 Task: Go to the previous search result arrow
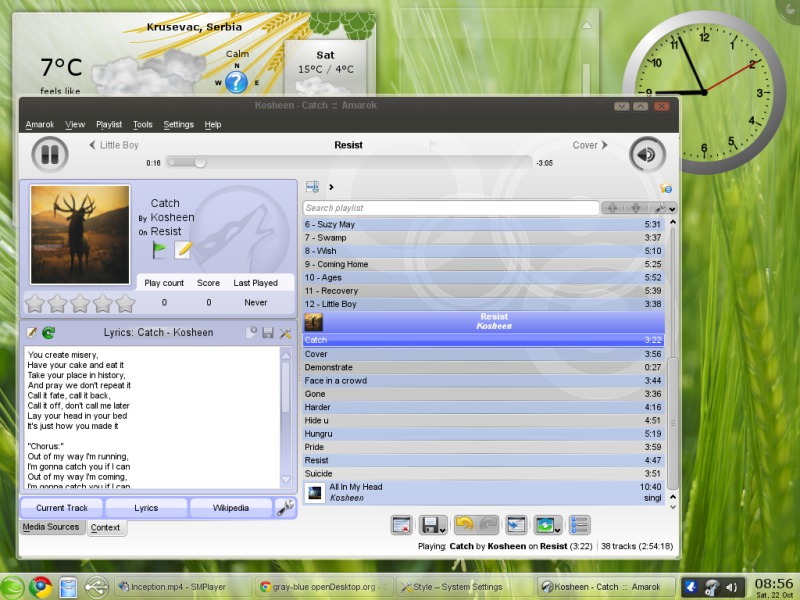pos(612,208)
